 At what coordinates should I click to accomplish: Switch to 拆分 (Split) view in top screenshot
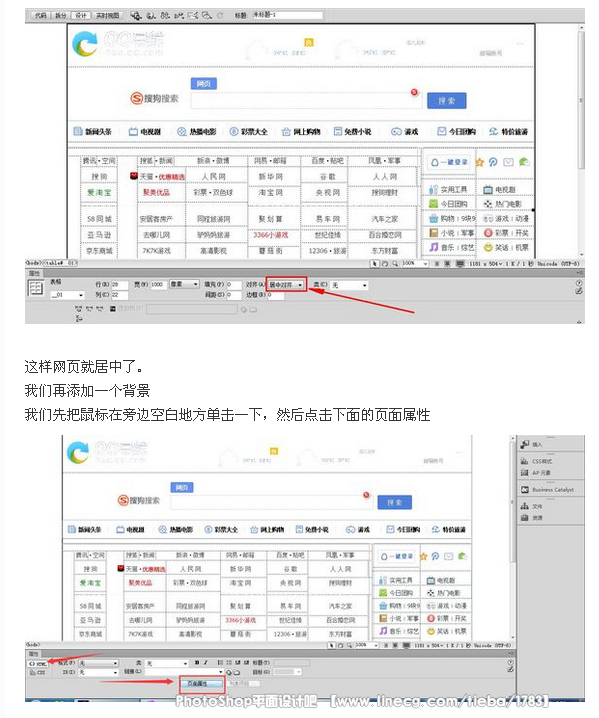click(x=60, y=16)
